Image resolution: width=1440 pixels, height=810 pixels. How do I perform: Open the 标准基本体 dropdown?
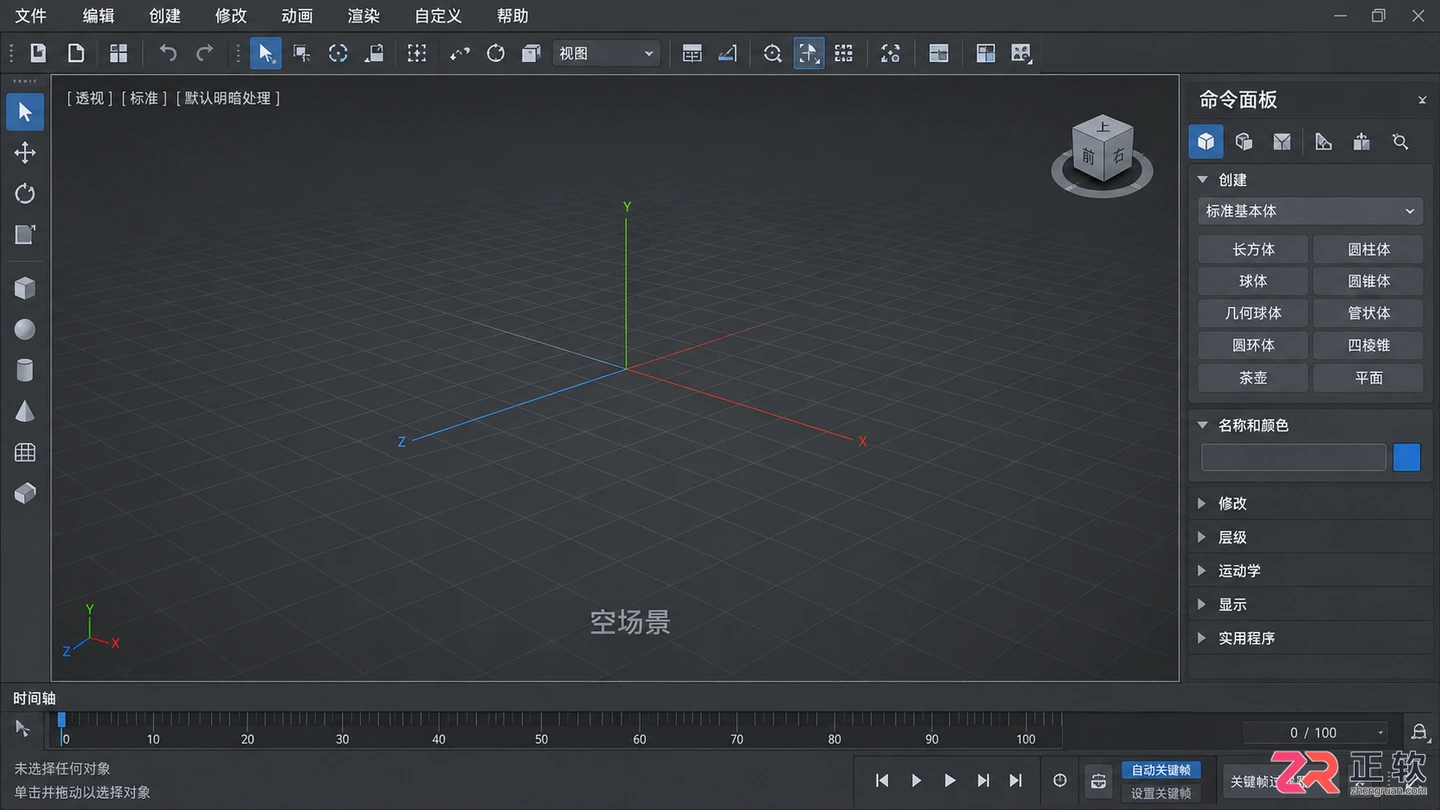(1310, 211)
